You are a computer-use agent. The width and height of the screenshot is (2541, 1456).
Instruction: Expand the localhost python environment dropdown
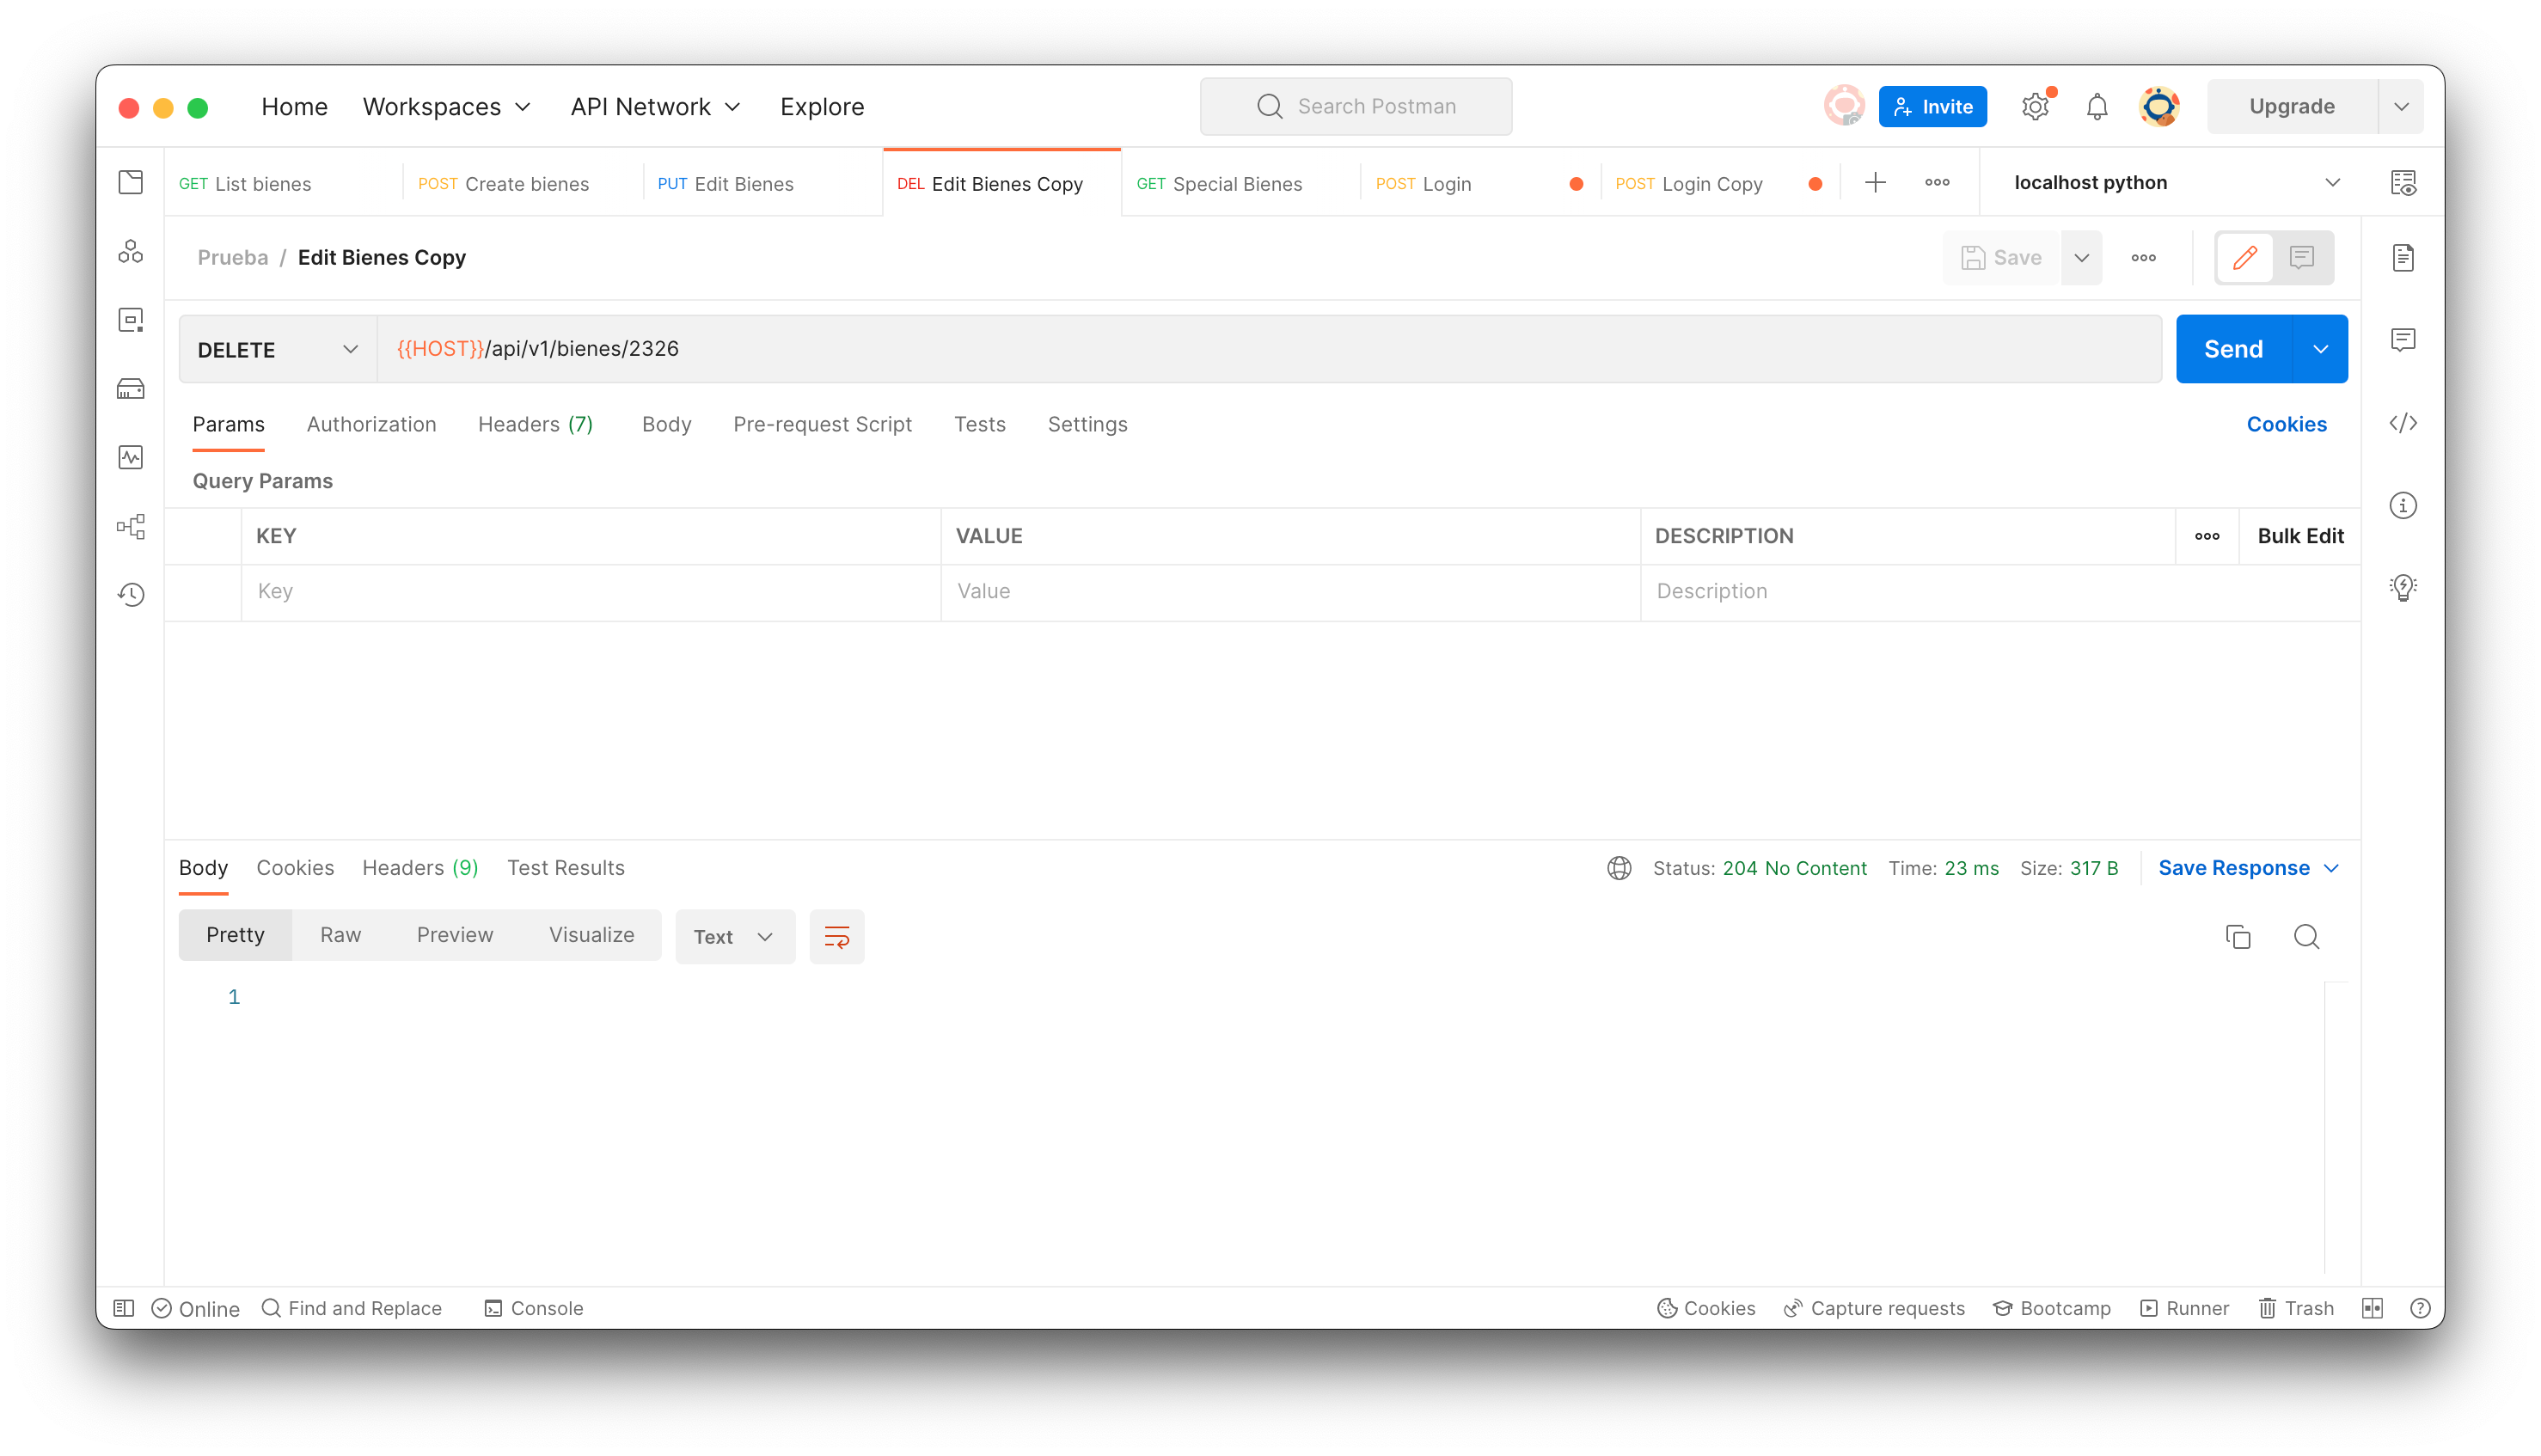point(2334,182)
